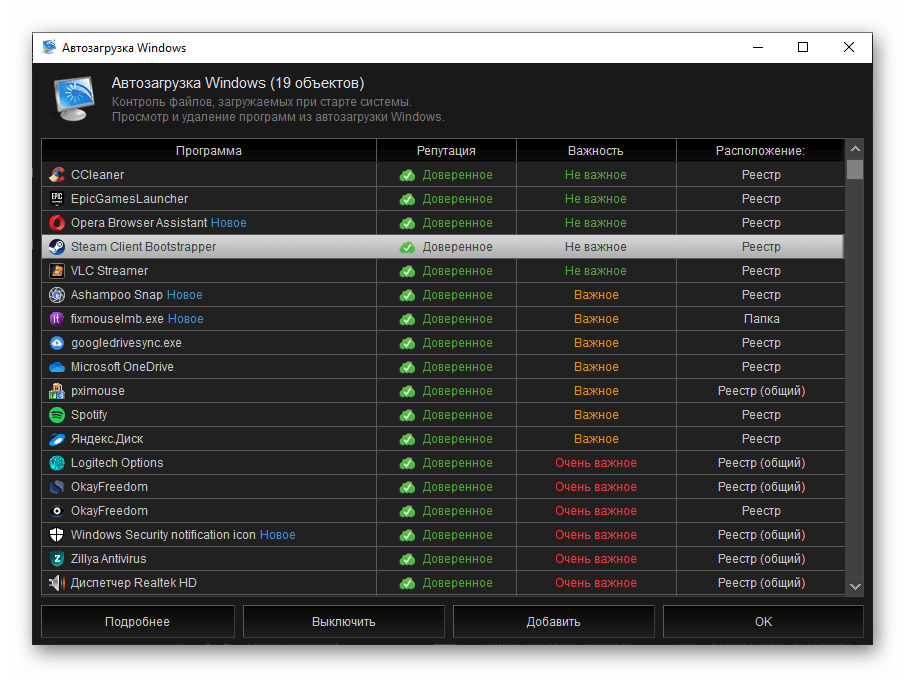Click the large computer icon in header

point(74,99)
